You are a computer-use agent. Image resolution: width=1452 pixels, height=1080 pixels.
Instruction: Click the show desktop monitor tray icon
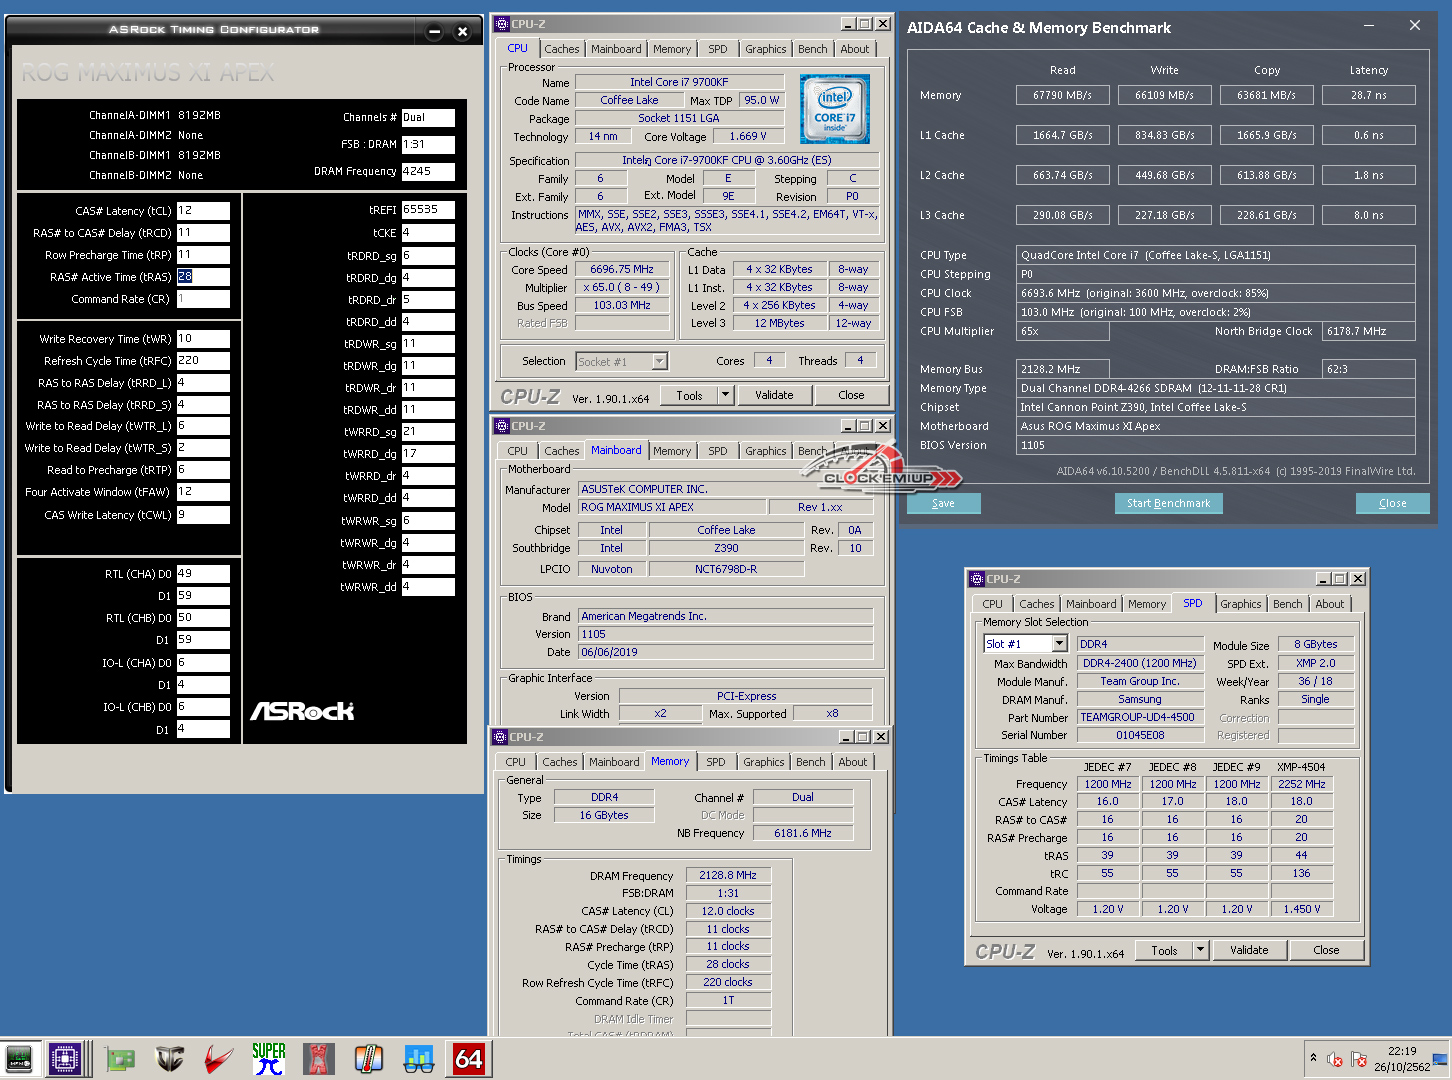click(1440, 1059)
